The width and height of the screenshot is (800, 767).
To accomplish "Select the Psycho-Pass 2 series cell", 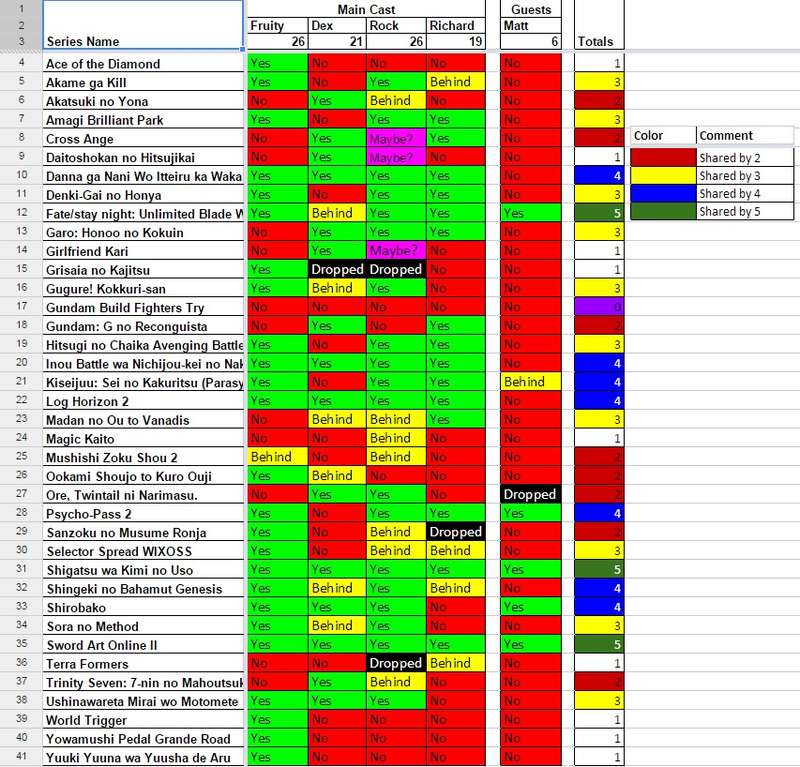I will (x=143, y=514).
